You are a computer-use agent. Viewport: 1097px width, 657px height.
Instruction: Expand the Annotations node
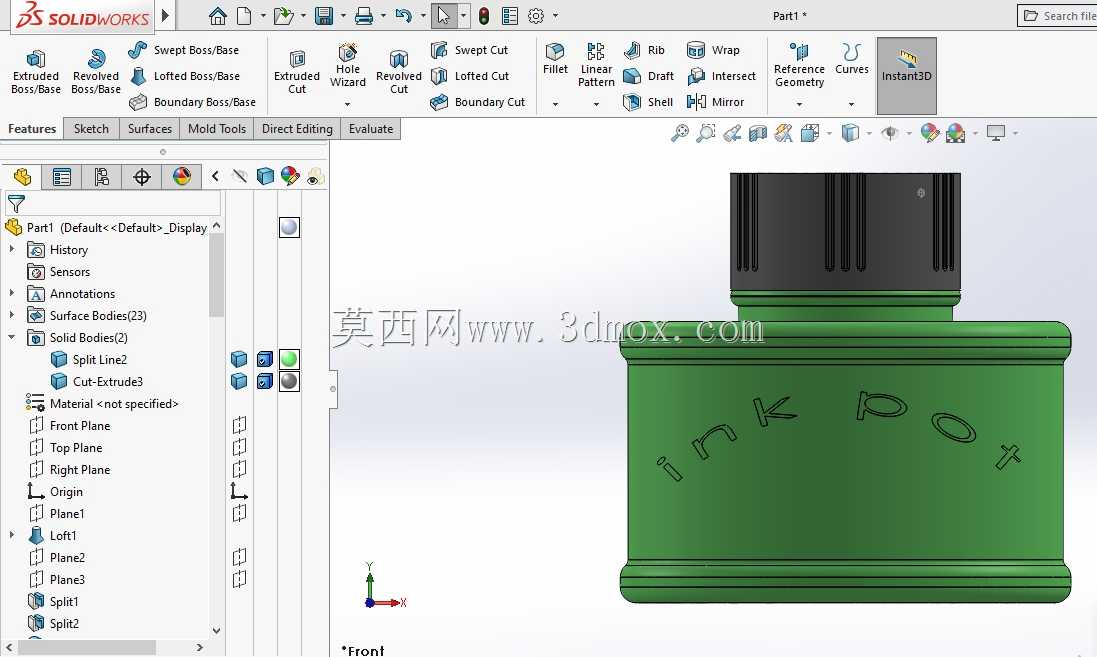[11, 293]
